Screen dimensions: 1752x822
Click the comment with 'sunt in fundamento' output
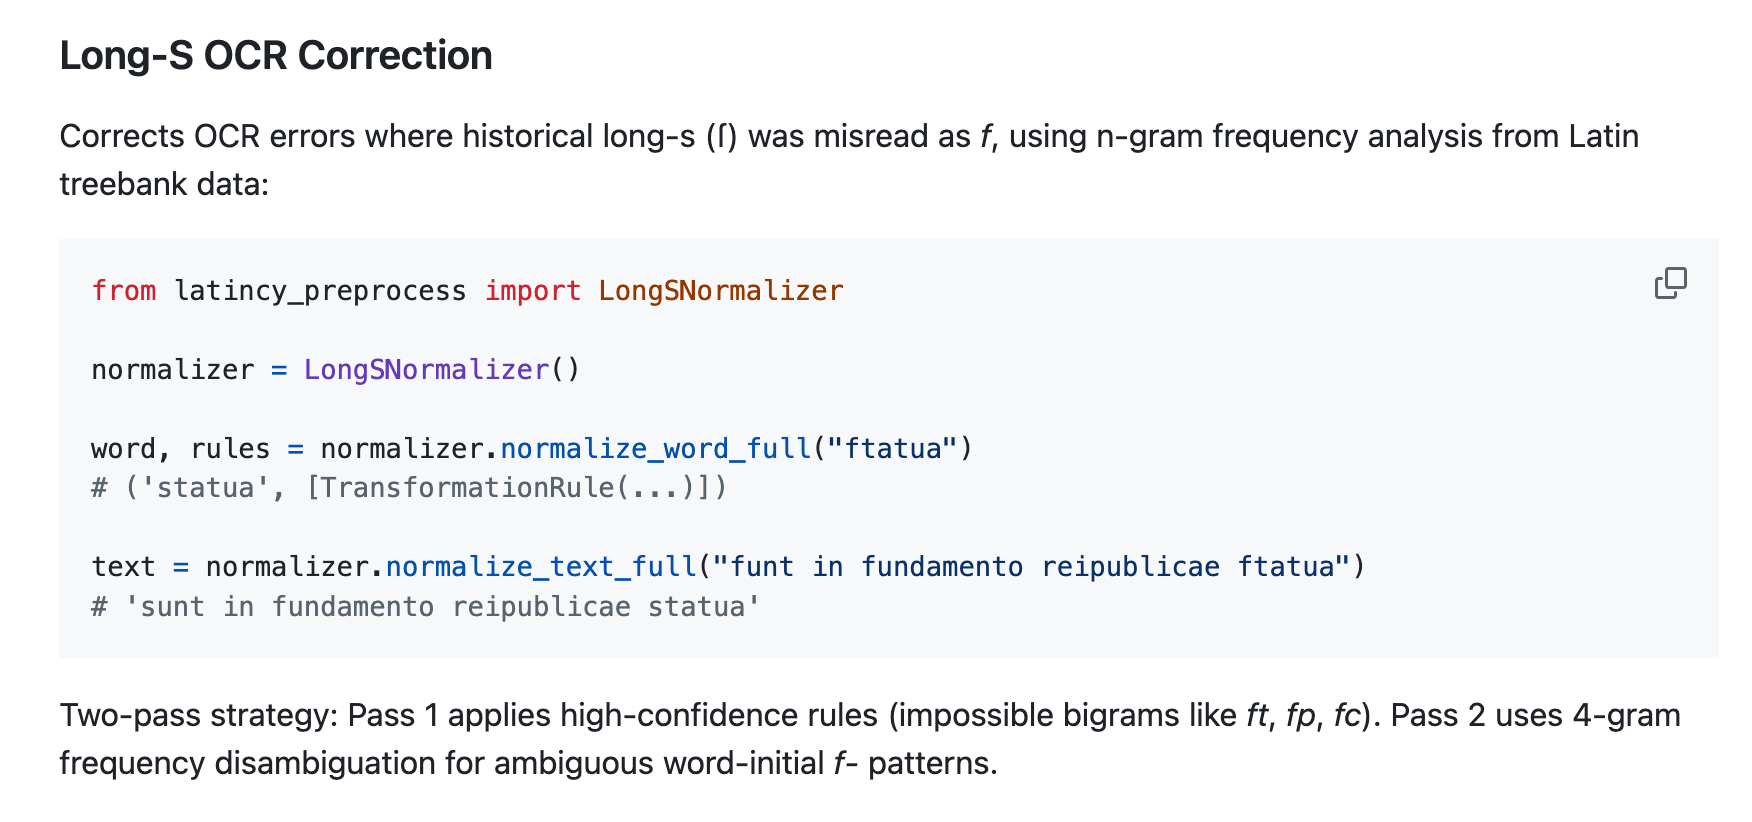[426, 607]
